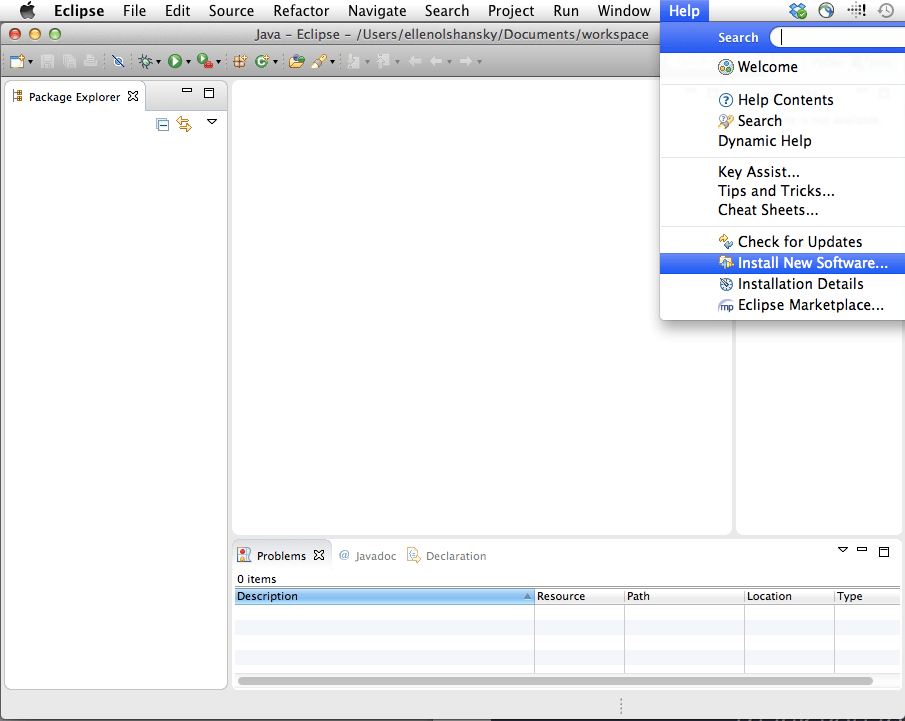Click the Print toolbar icon
The width and height of the screenshot is (905, 721).
coord(91,61)
